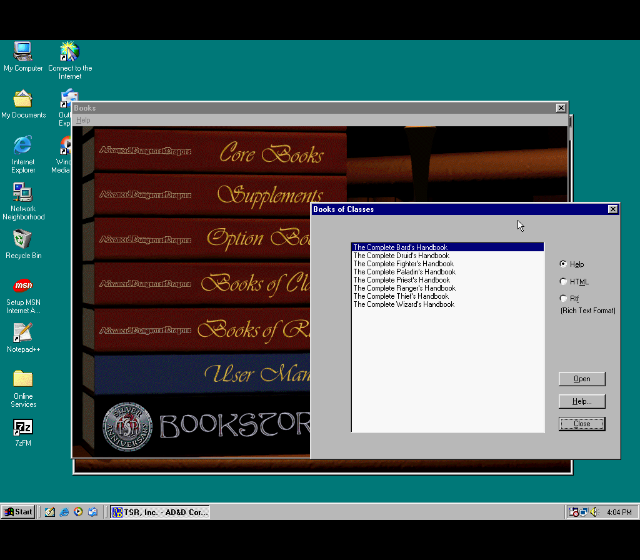Select the Help format radio button
The height and width of the screenshot is (560, 640).
tap(564, 264)
